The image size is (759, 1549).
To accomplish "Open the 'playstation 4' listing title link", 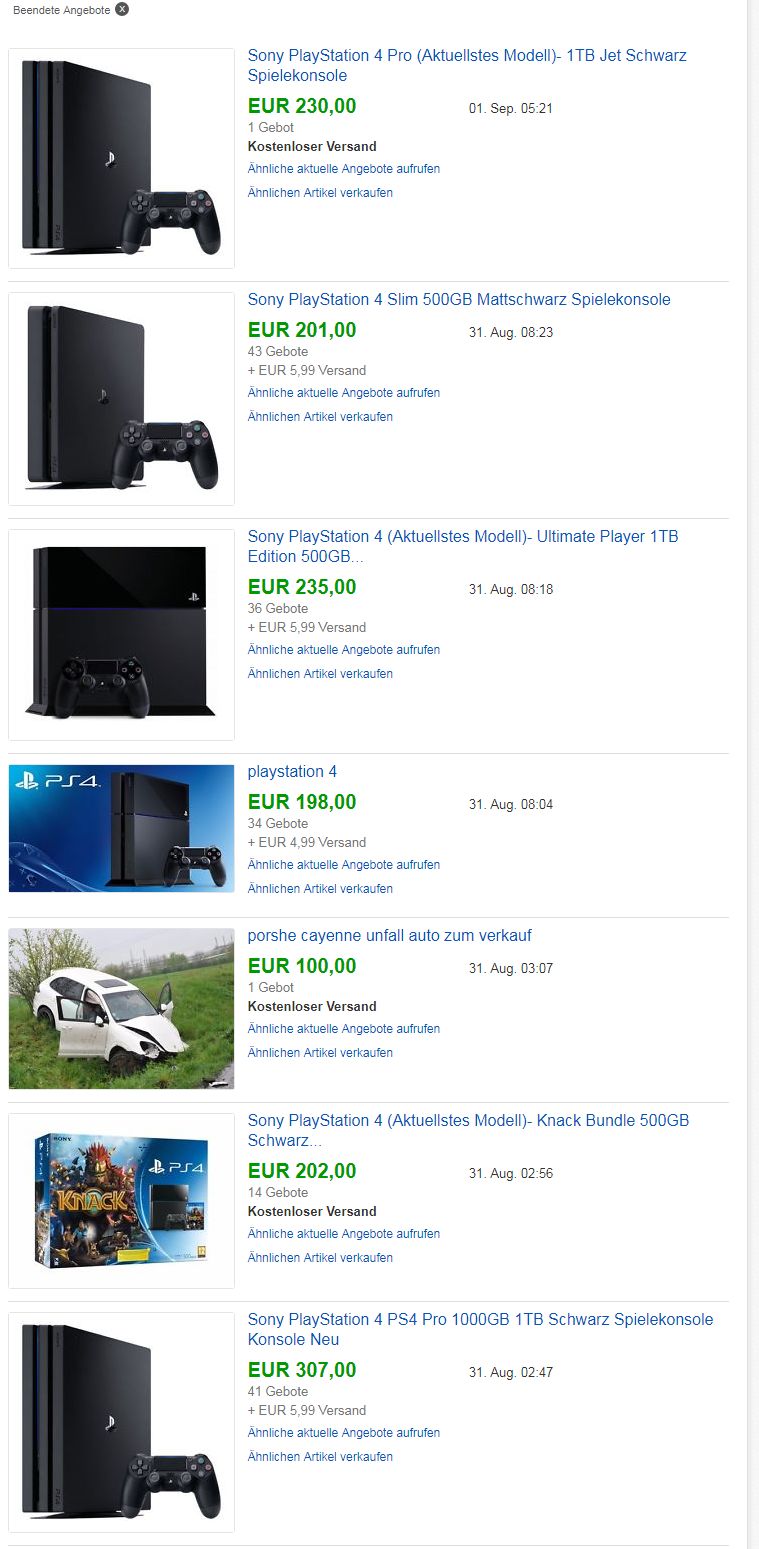I will coord(292,772).
